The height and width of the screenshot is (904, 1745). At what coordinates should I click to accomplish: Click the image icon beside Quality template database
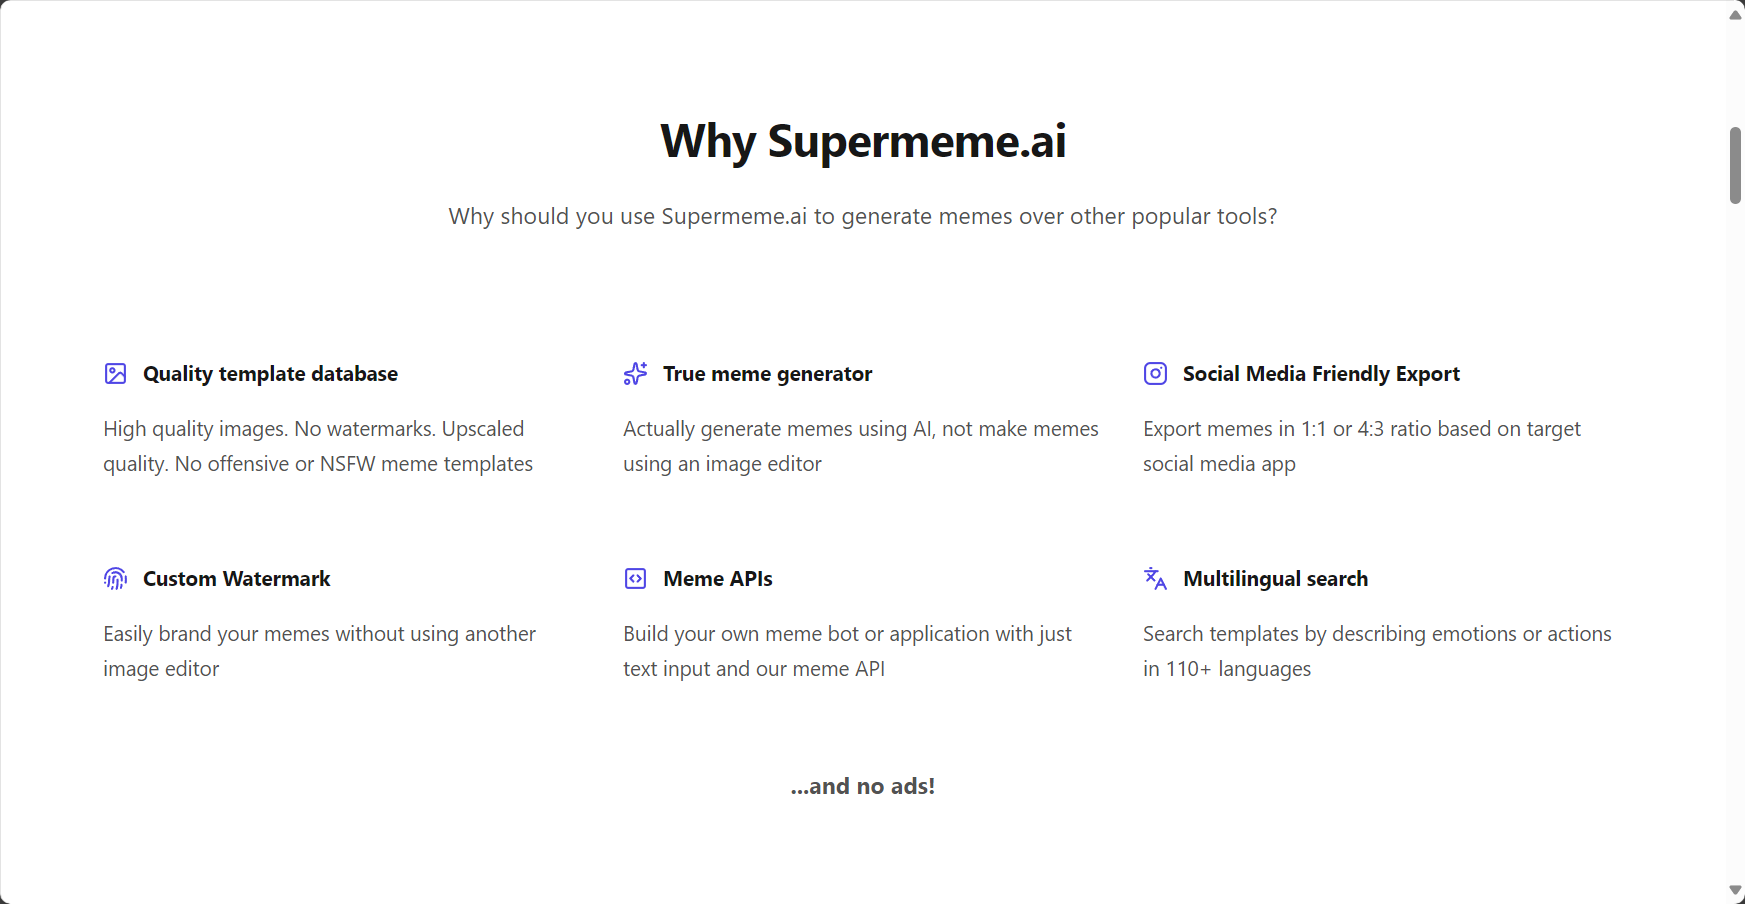(115, 374)
